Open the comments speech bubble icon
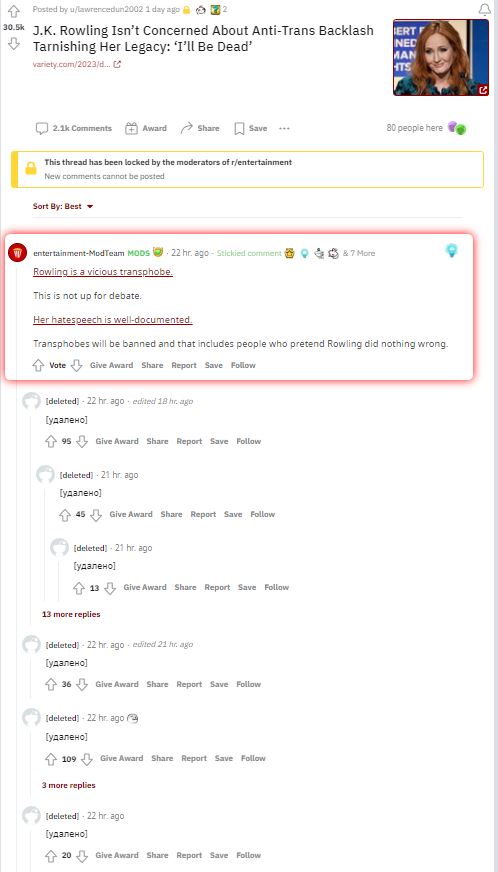The image size is (498, 872). pyautogui.click(x=42, y=128)
